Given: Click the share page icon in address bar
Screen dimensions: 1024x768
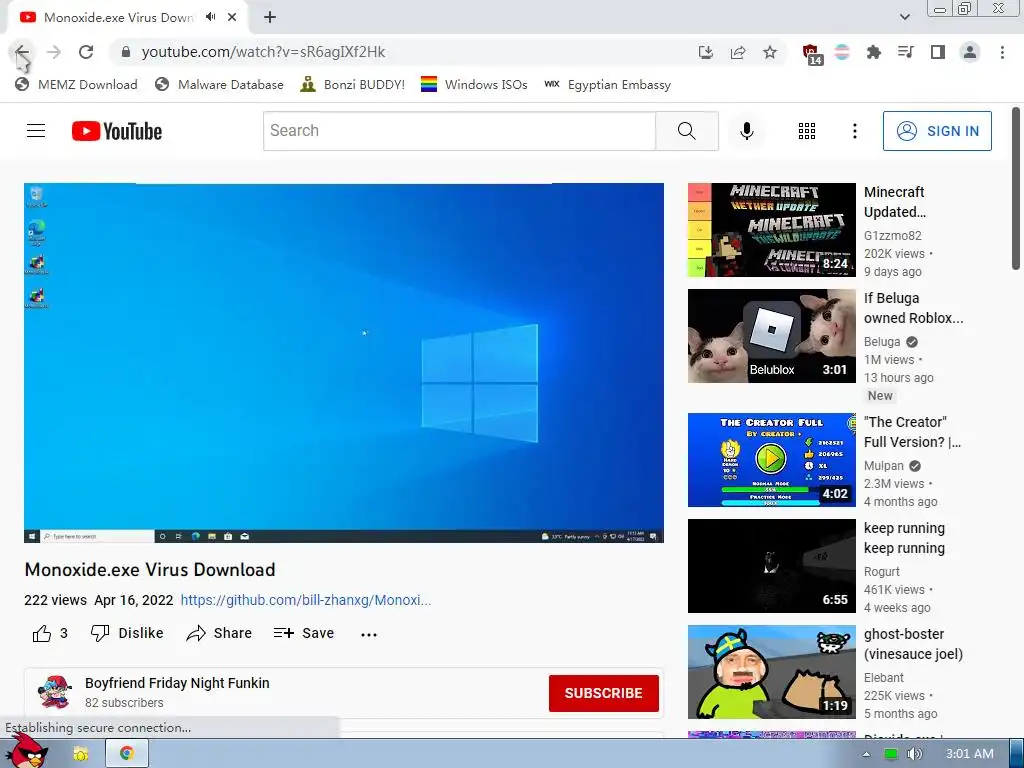Looking at the screenshot, I should (738, 52).
